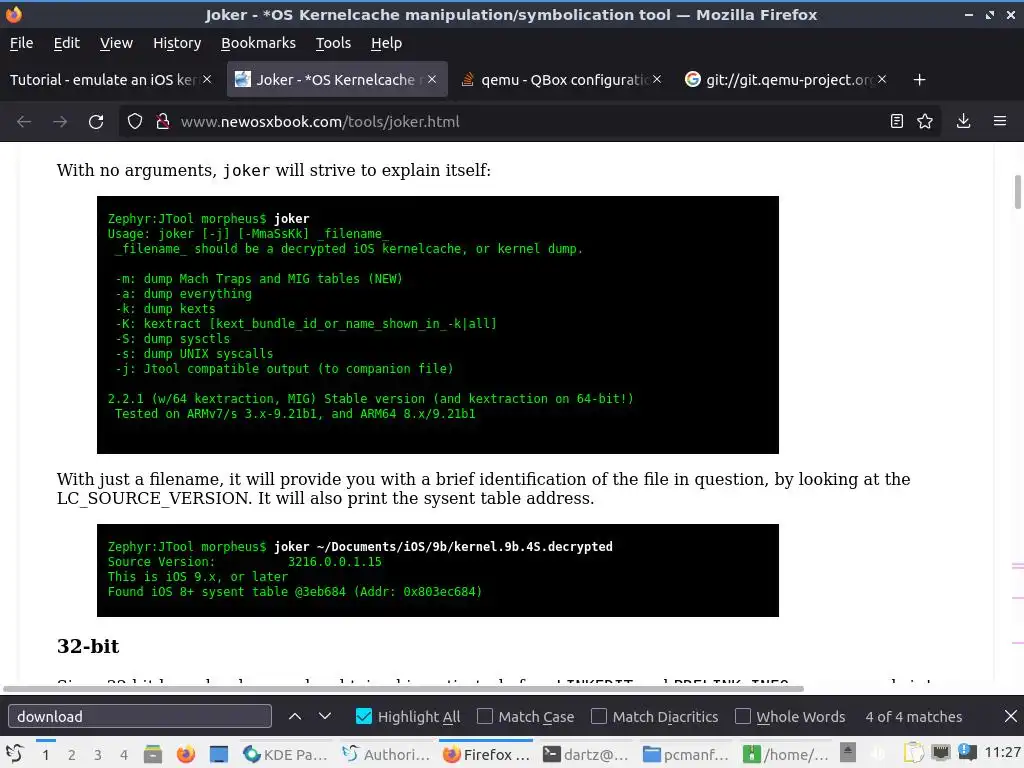This screenshot has width=1024, height=768.
Task: Go back using the back arrow
Action: [24, 121]
